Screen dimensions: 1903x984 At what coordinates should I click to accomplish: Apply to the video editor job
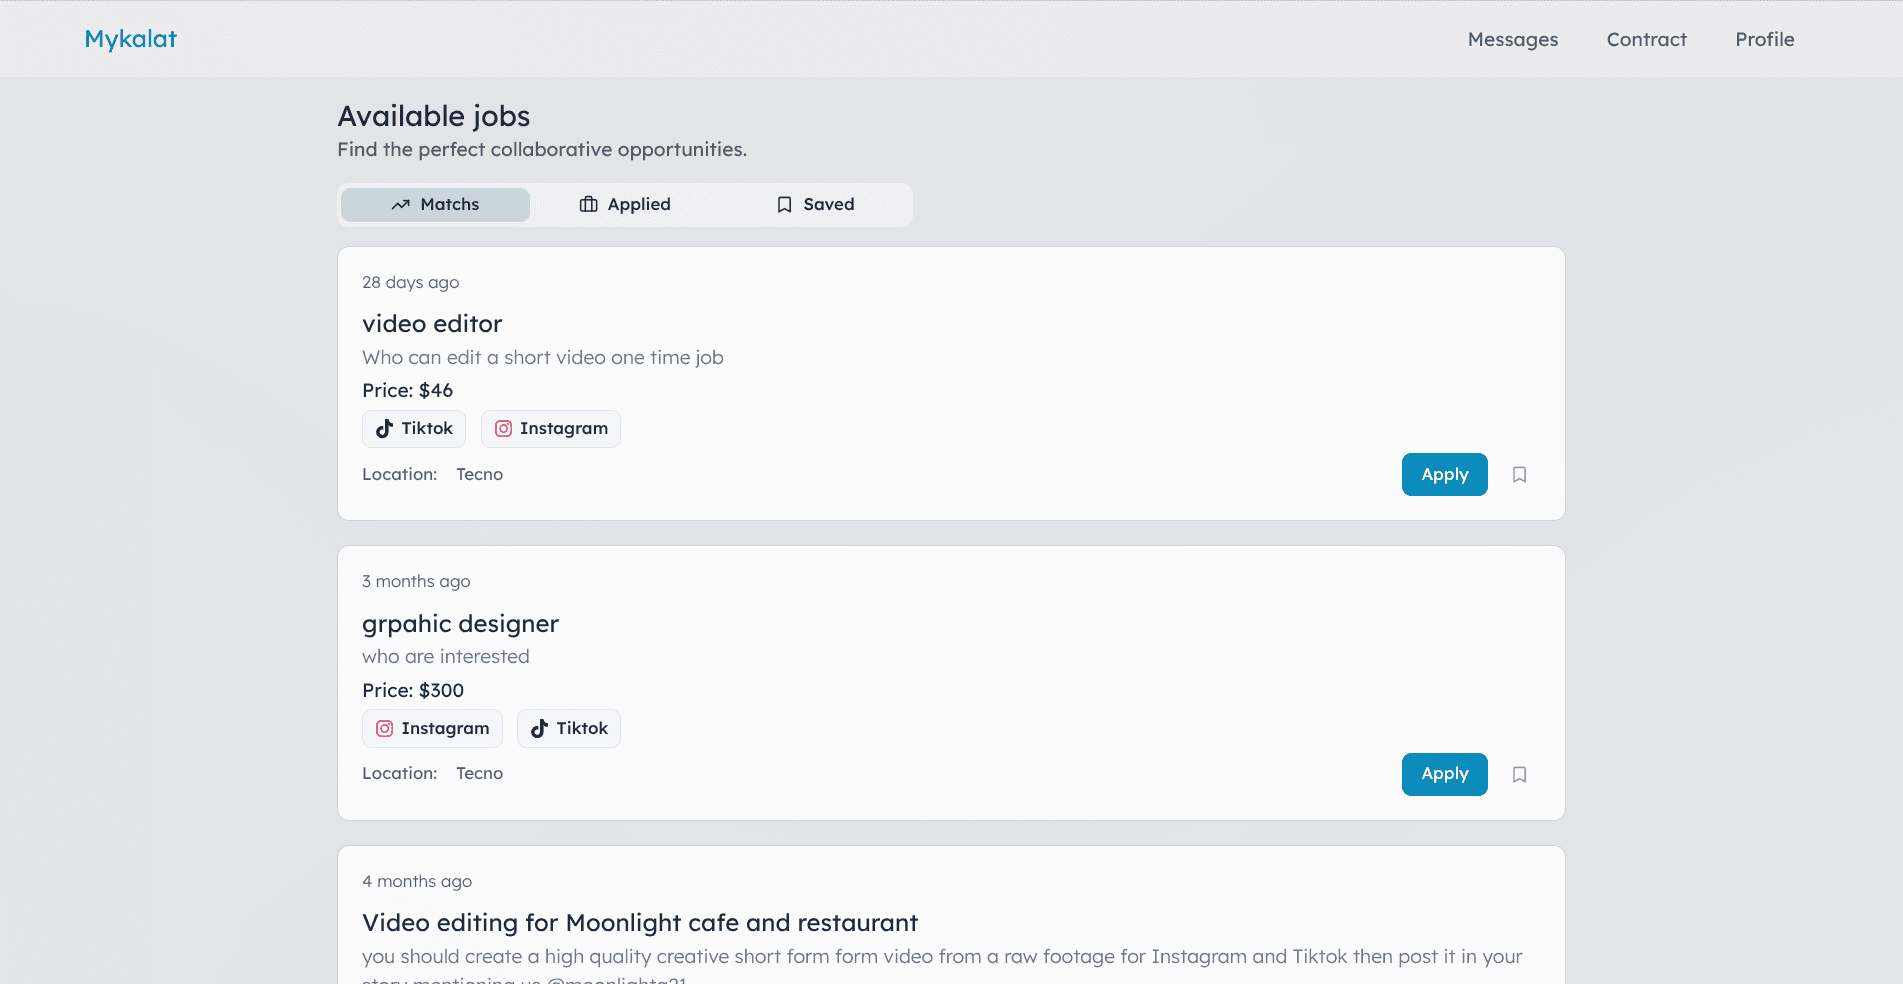tap(1444, 475)
